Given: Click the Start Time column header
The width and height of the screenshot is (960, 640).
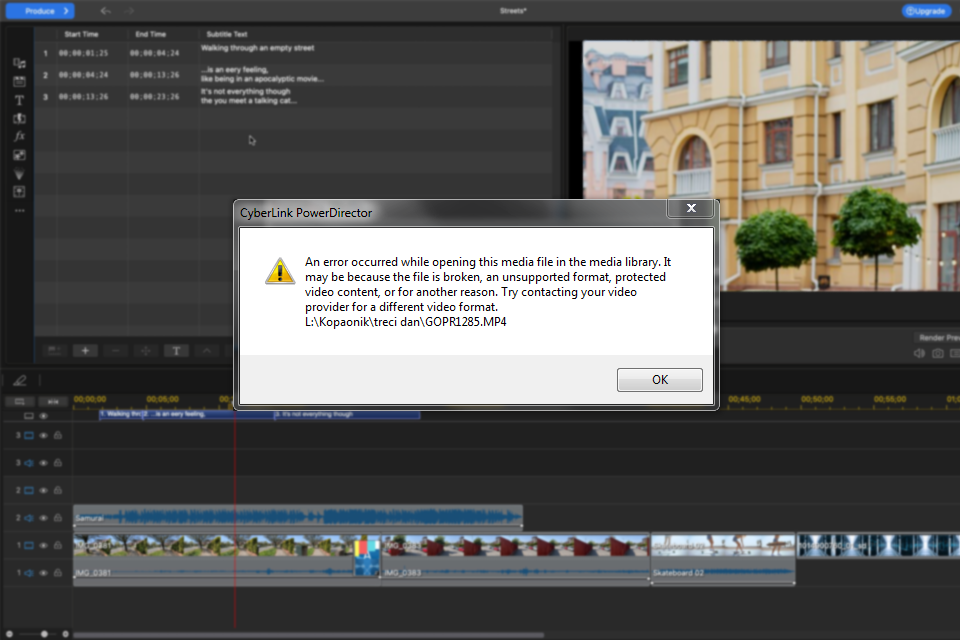Looking at the screenshot, I should 81,34.
